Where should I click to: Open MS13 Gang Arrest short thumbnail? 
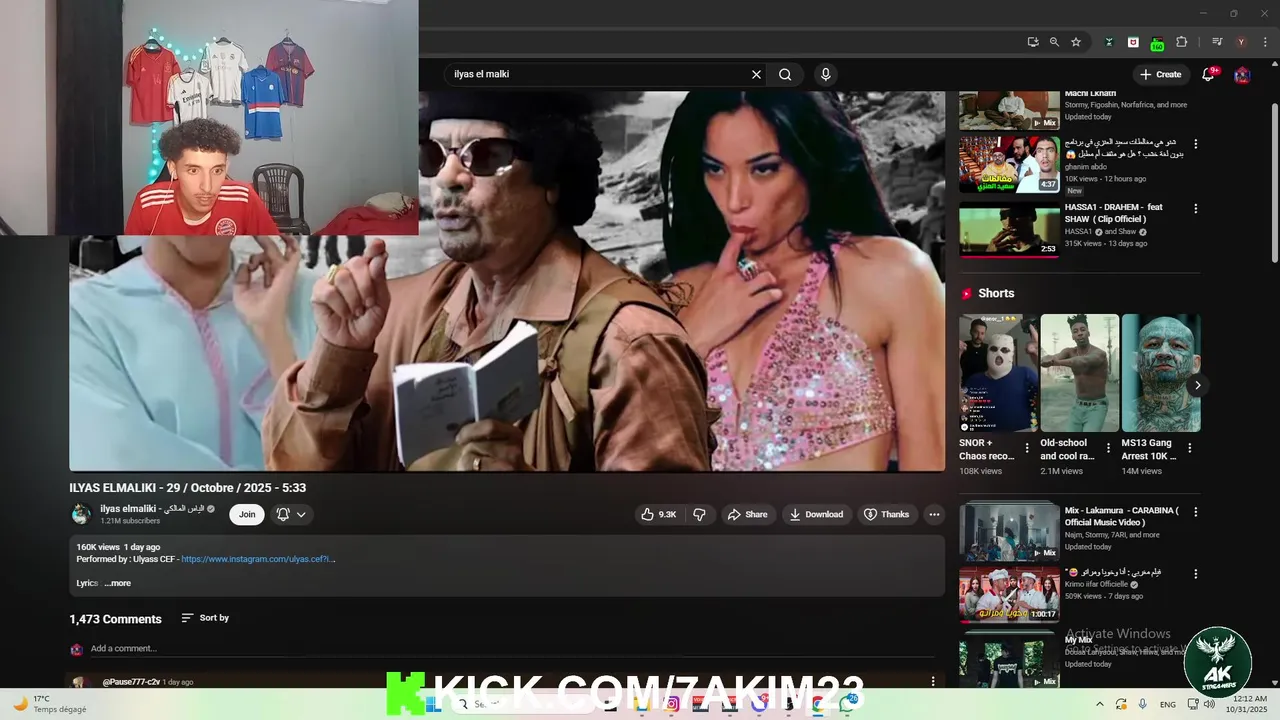pyautogui.click(x=1161, y=373)
